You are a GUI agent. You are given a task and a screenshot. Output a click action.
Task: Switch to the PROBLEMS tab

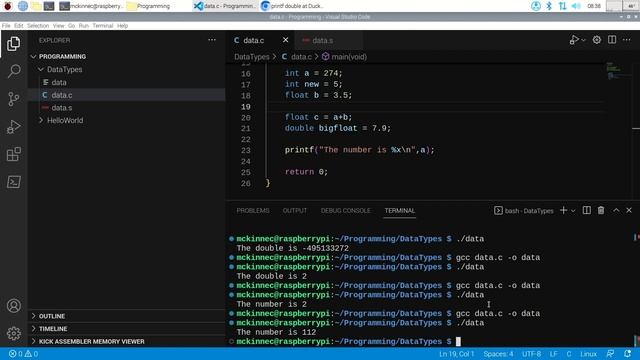pos(253,211)
